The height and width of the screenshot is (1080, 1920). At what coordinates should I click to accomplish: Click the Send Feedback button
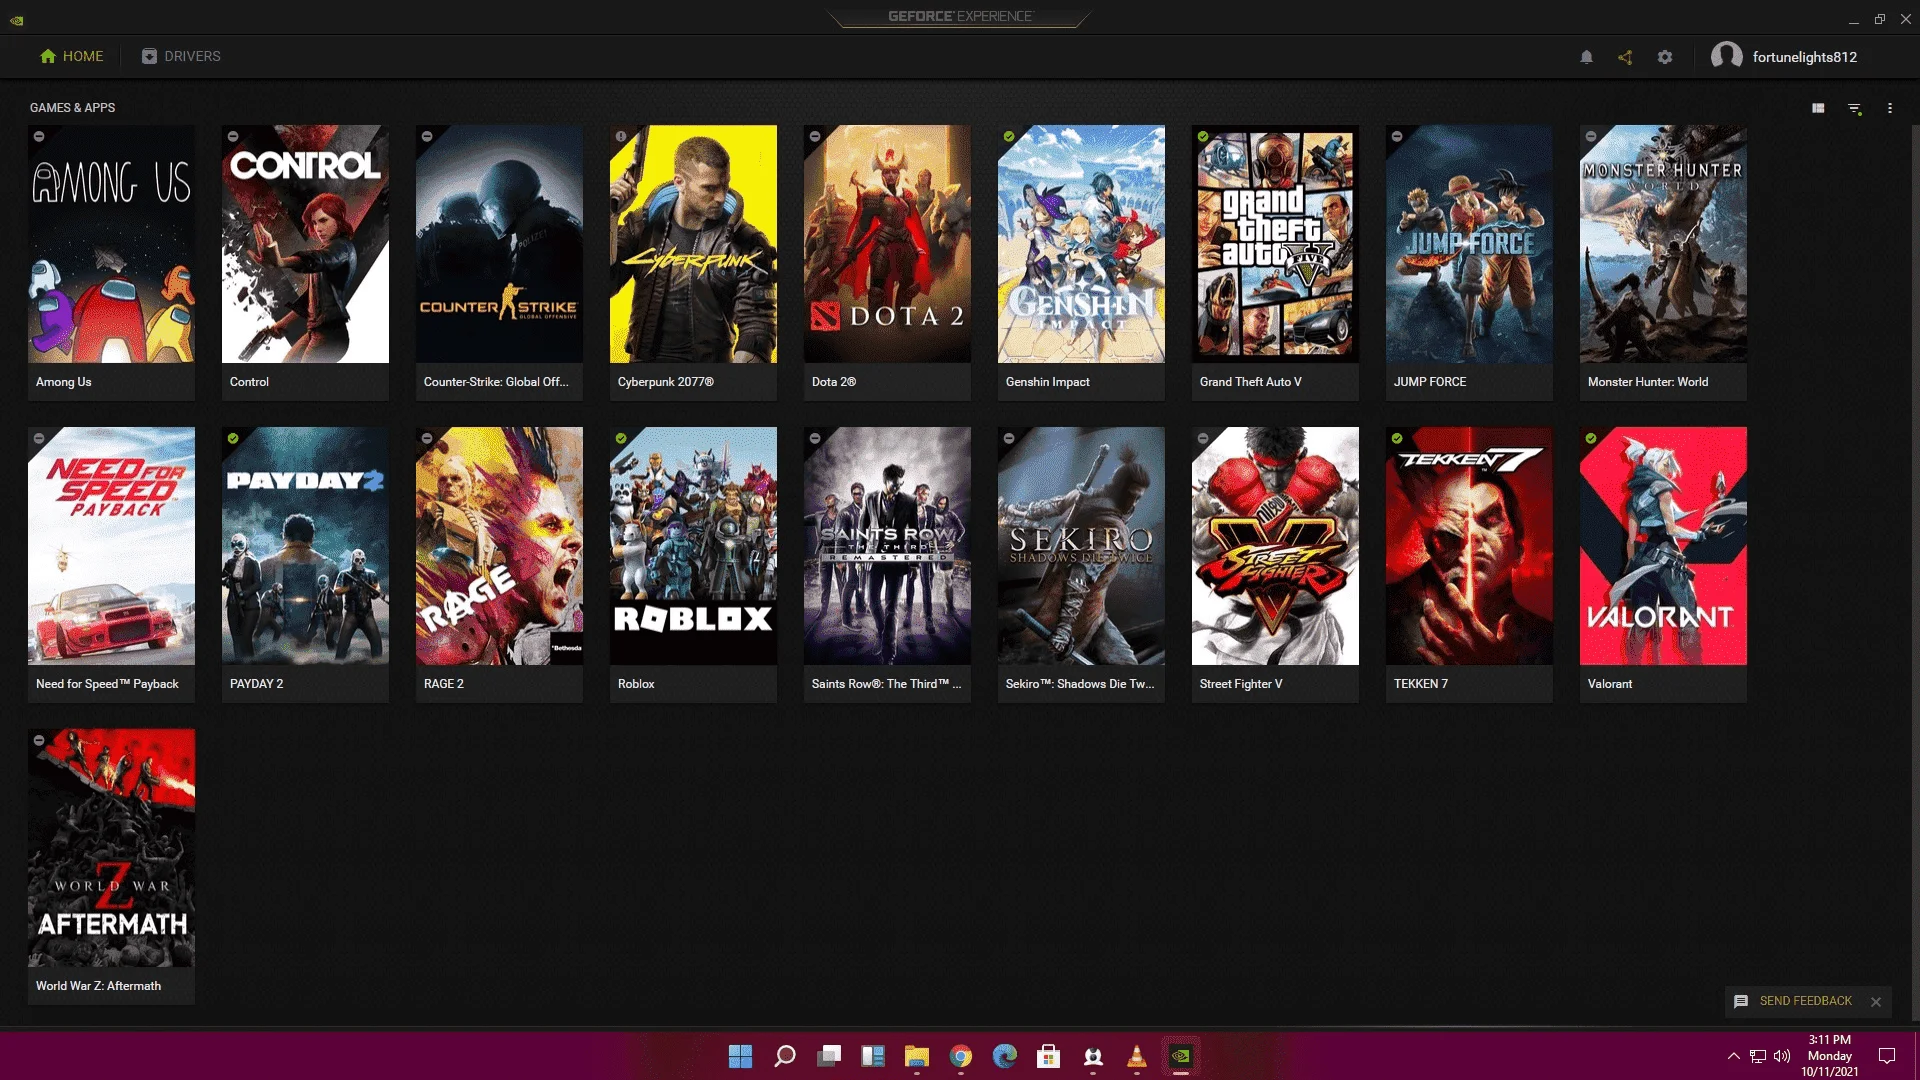point(1794,1001)
